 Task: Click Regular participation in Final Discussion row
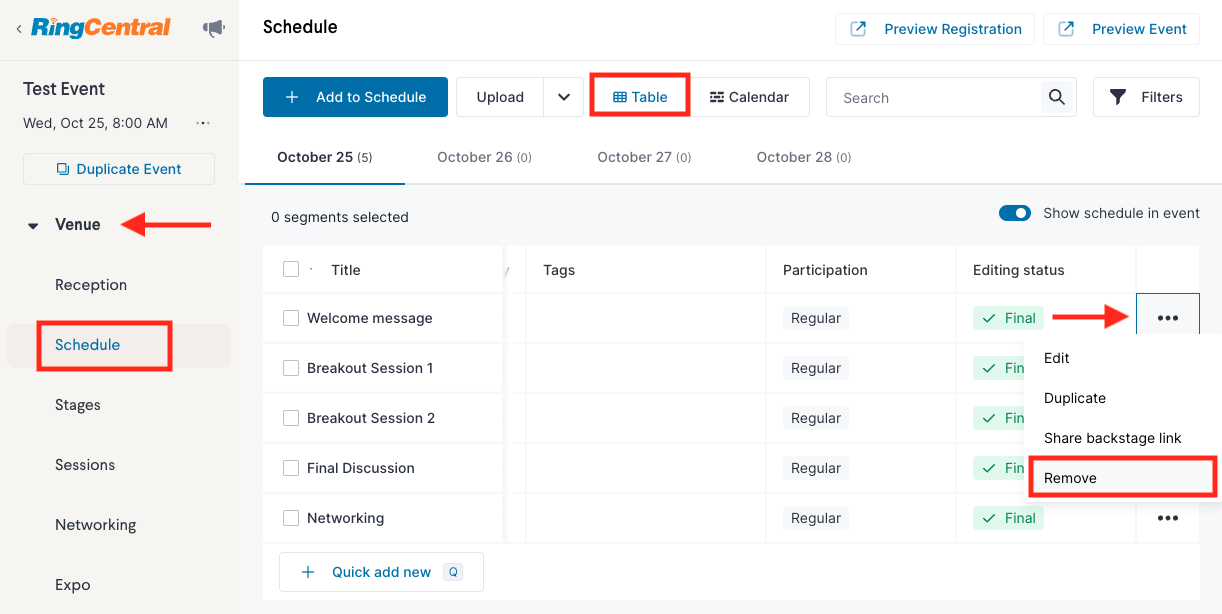816,468
